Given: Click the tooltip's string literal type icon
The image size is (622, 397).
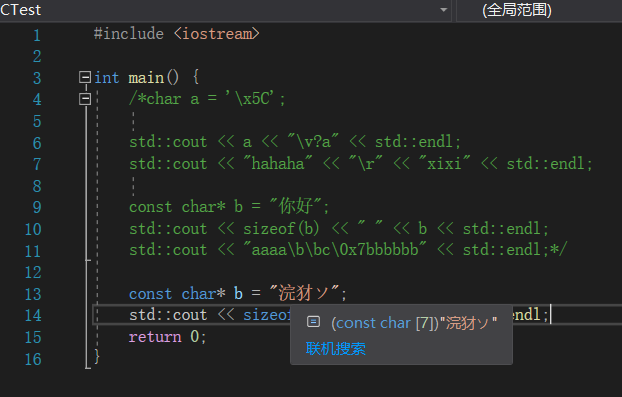Looking at the screenshot, I should pos(313,322).
